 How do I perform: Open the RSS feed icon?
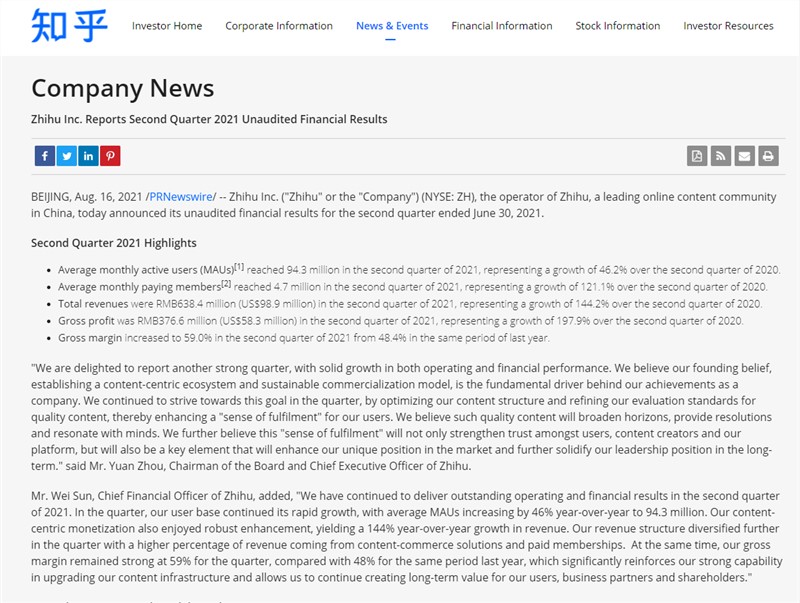click(x=721, y=156)
